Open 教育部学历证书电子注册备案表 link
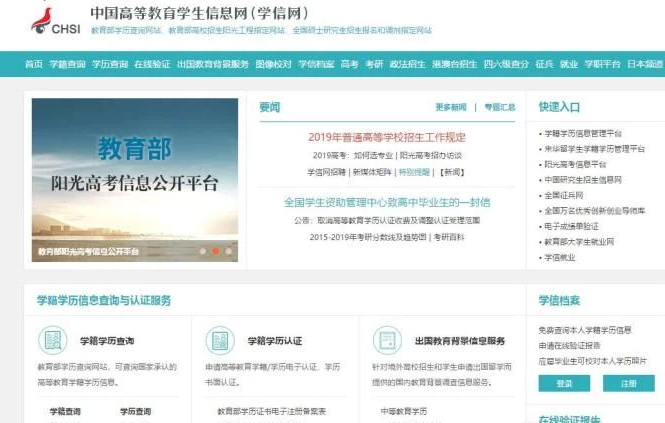665x423 pixels. (x=271, y=411)
